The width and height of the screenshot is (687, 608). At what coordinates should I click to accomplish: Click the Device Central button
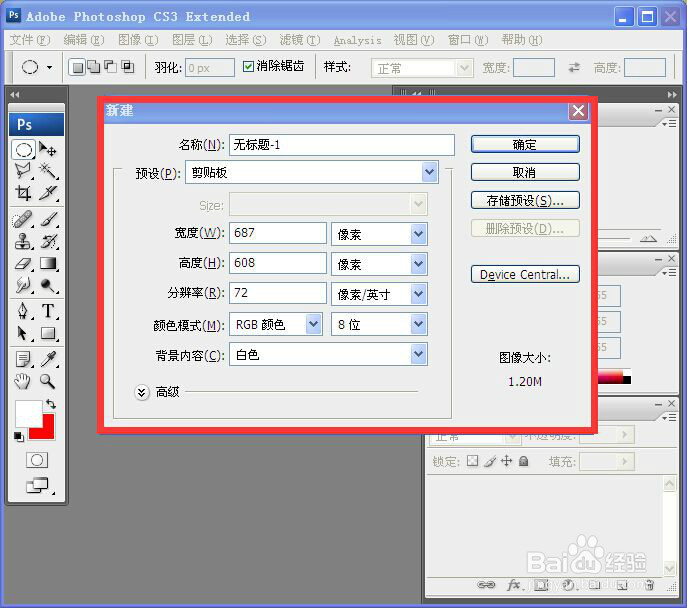tap(525, 274)
